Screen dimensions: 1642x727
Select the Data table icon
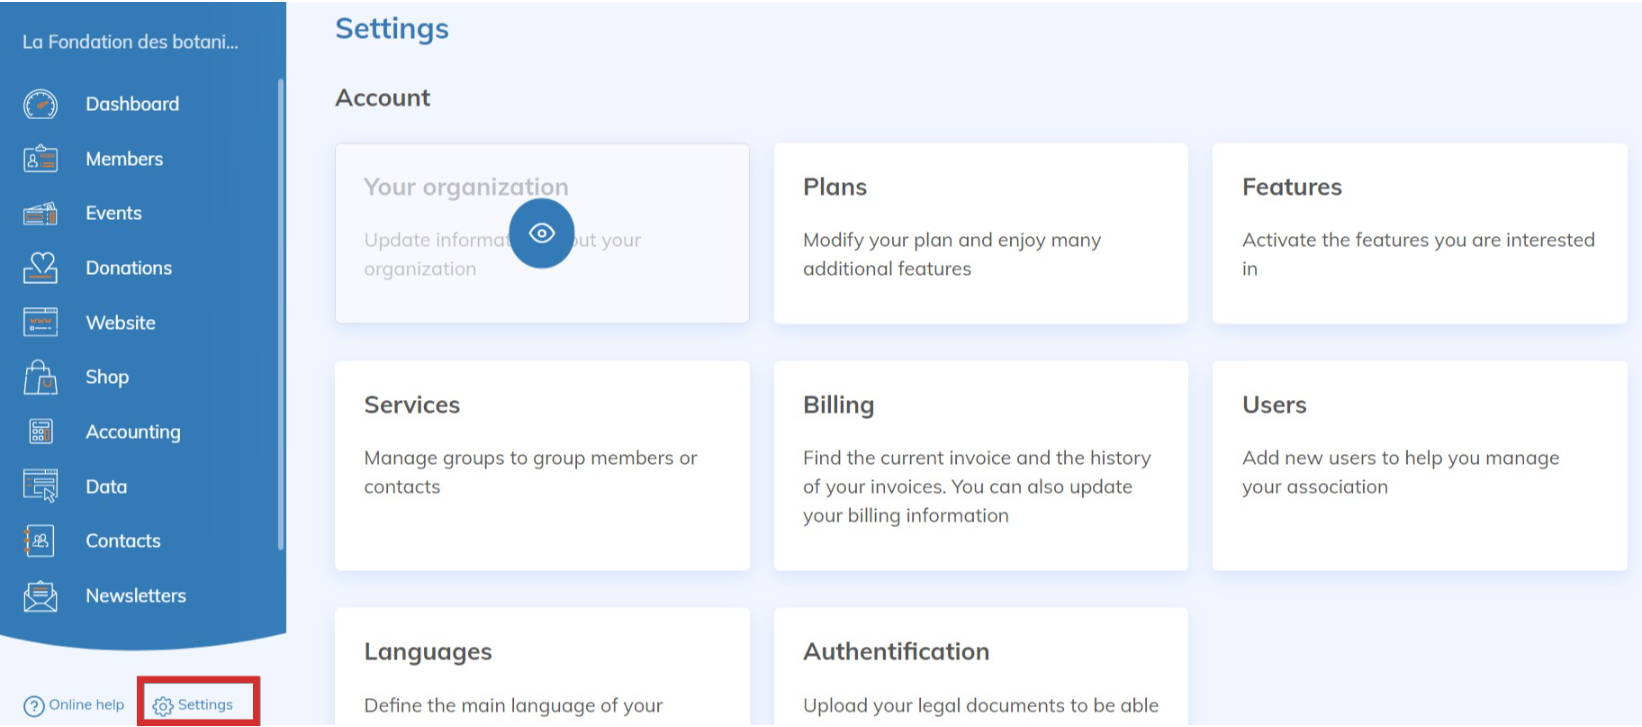(x=40, y=486)
